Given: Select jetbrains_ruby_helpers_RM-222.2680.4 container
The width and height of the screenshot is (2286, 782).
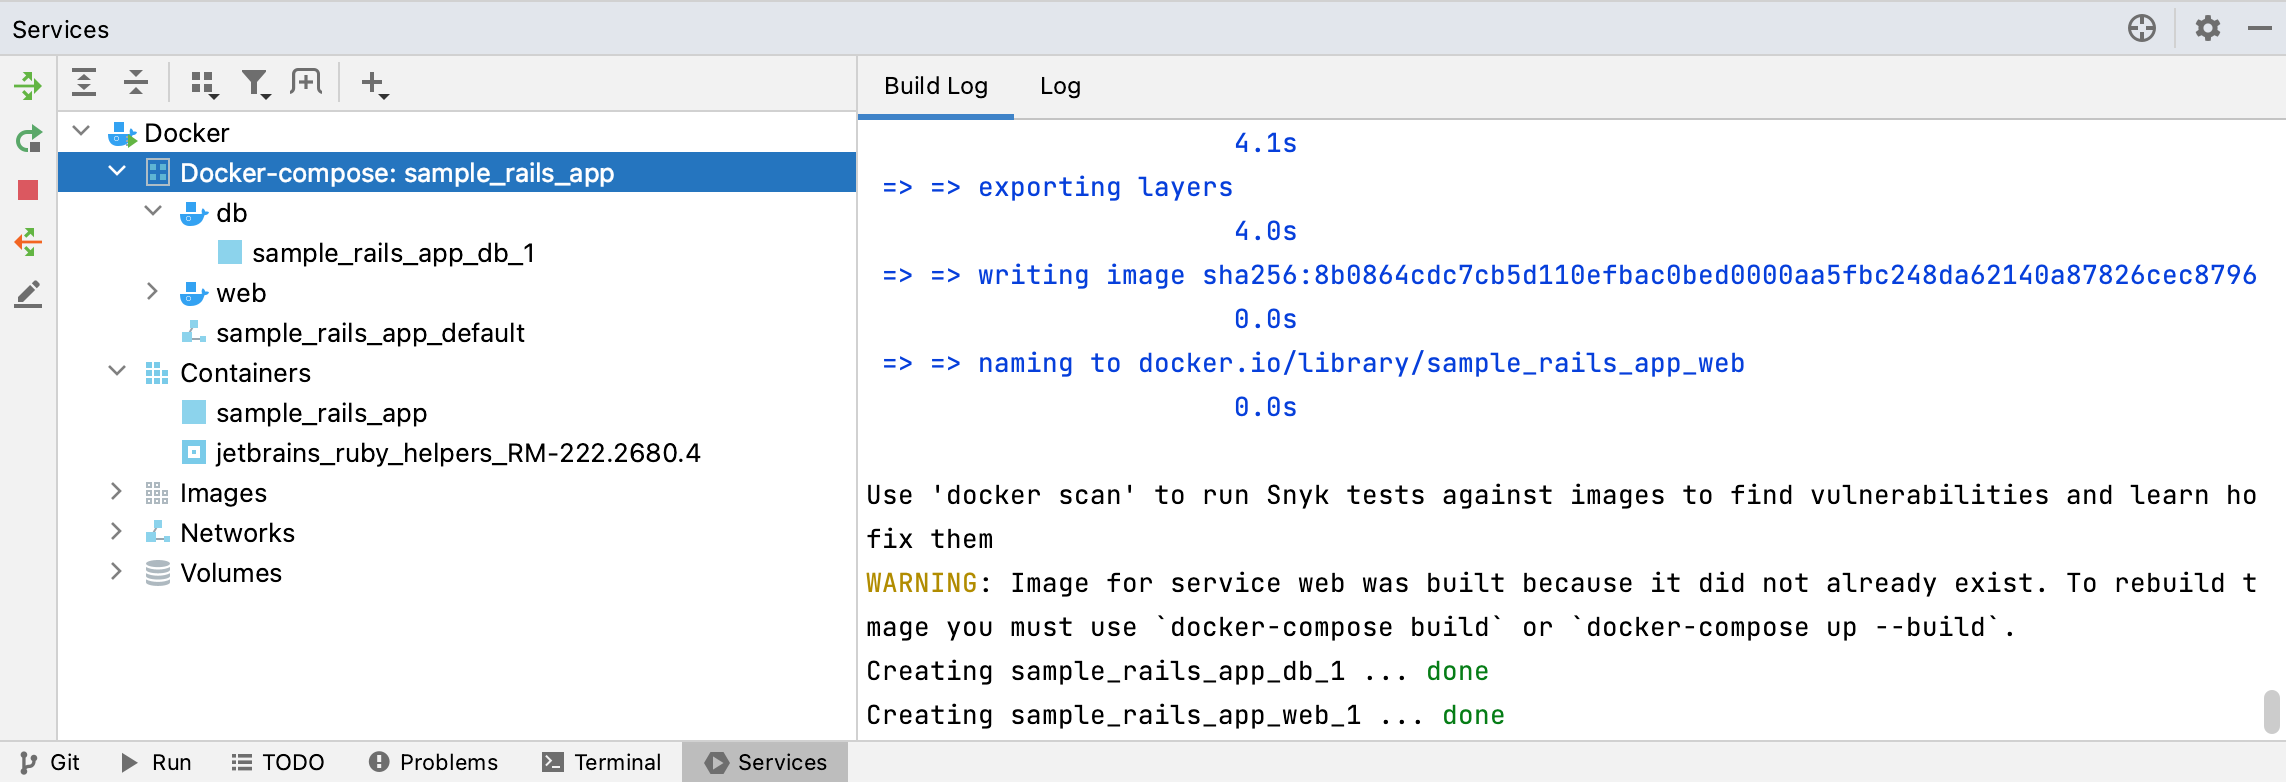Looking at the screenshot, I should [x=458, y=453].
